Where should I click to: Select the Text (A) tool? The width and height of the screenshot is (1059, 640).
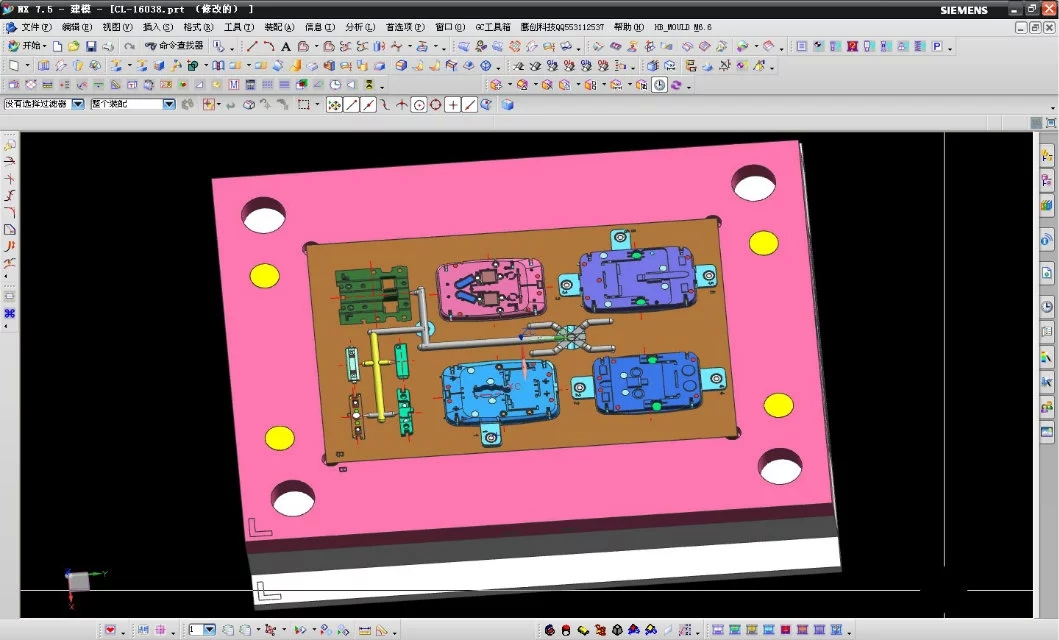pyautogui.click(x=286, y=47)
